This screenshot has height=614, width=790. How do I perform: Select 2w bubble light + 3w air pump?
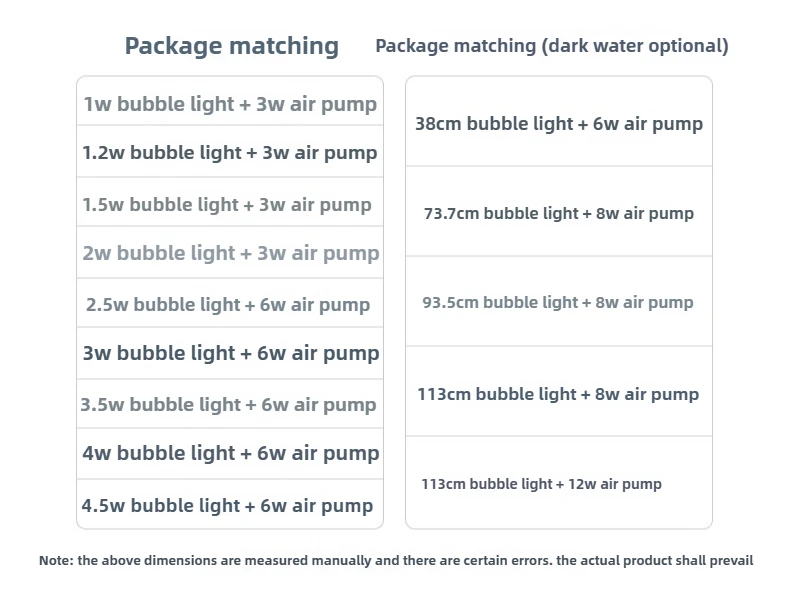(x=230, y=252)
